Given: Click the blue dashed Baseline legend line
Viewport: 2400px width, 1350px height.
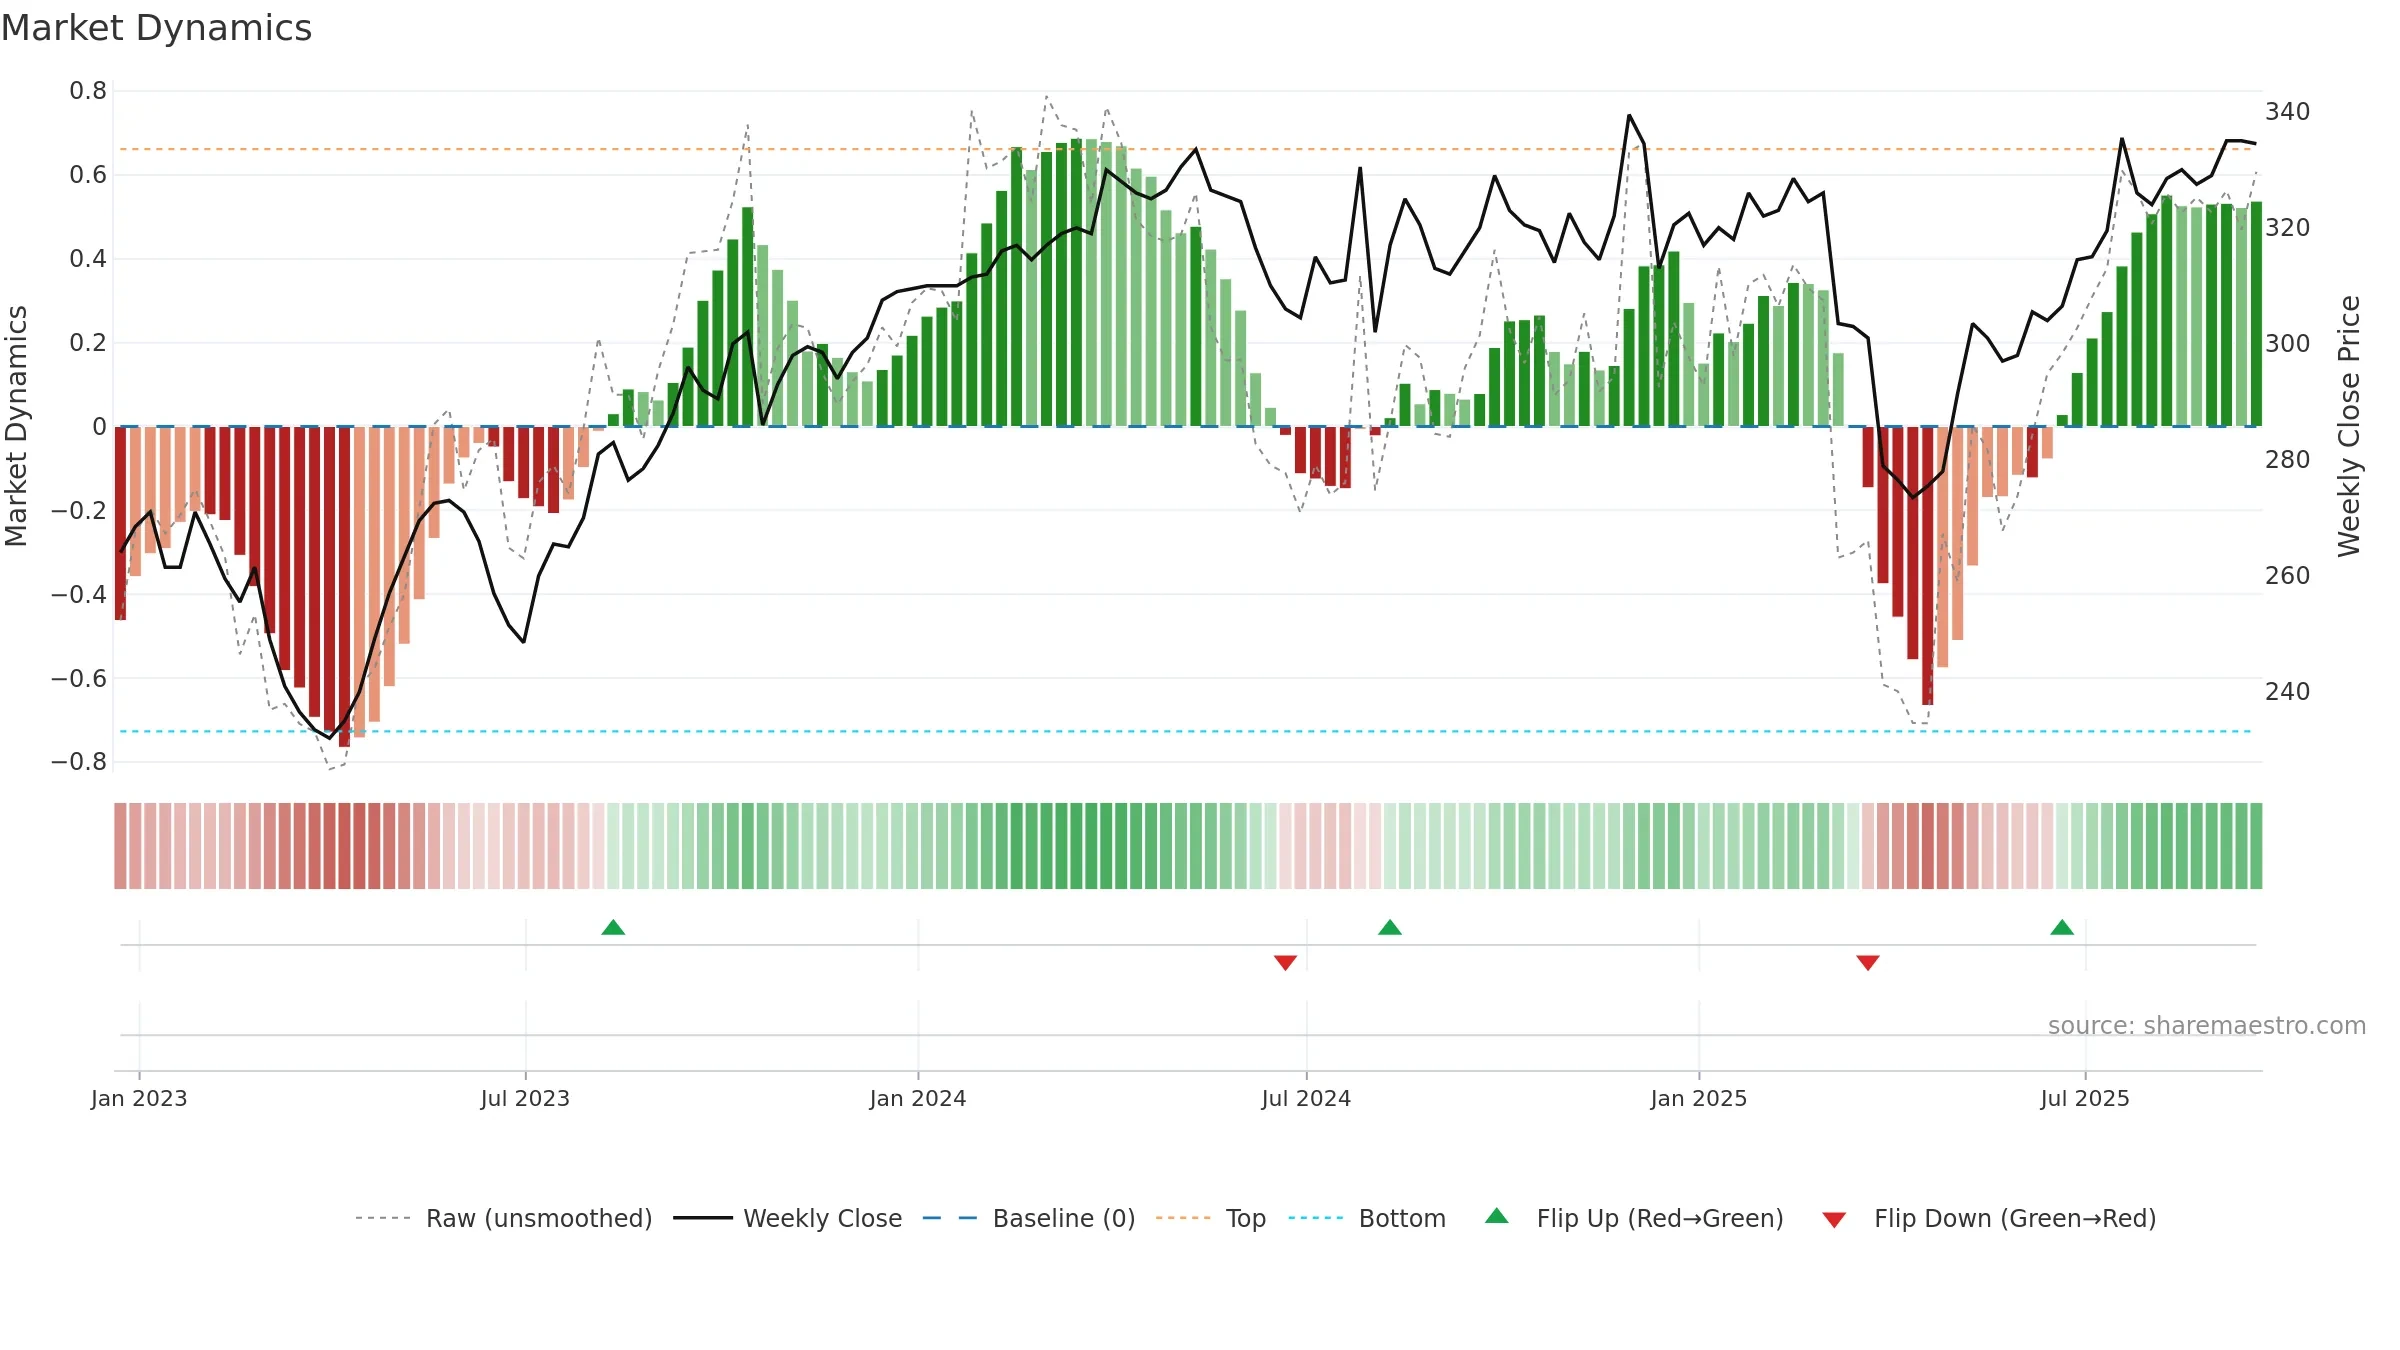Looking at the screenshot, I should click(x=950, y=1218).
